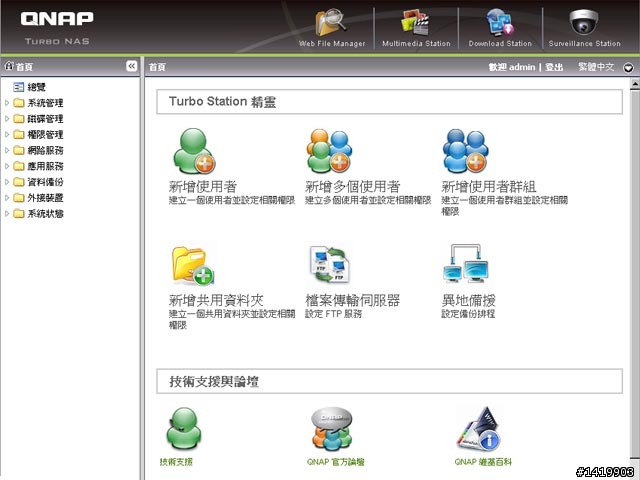Click the 首頁 breadcrumb in main header
640x480 pixels.
pos(157,67)
